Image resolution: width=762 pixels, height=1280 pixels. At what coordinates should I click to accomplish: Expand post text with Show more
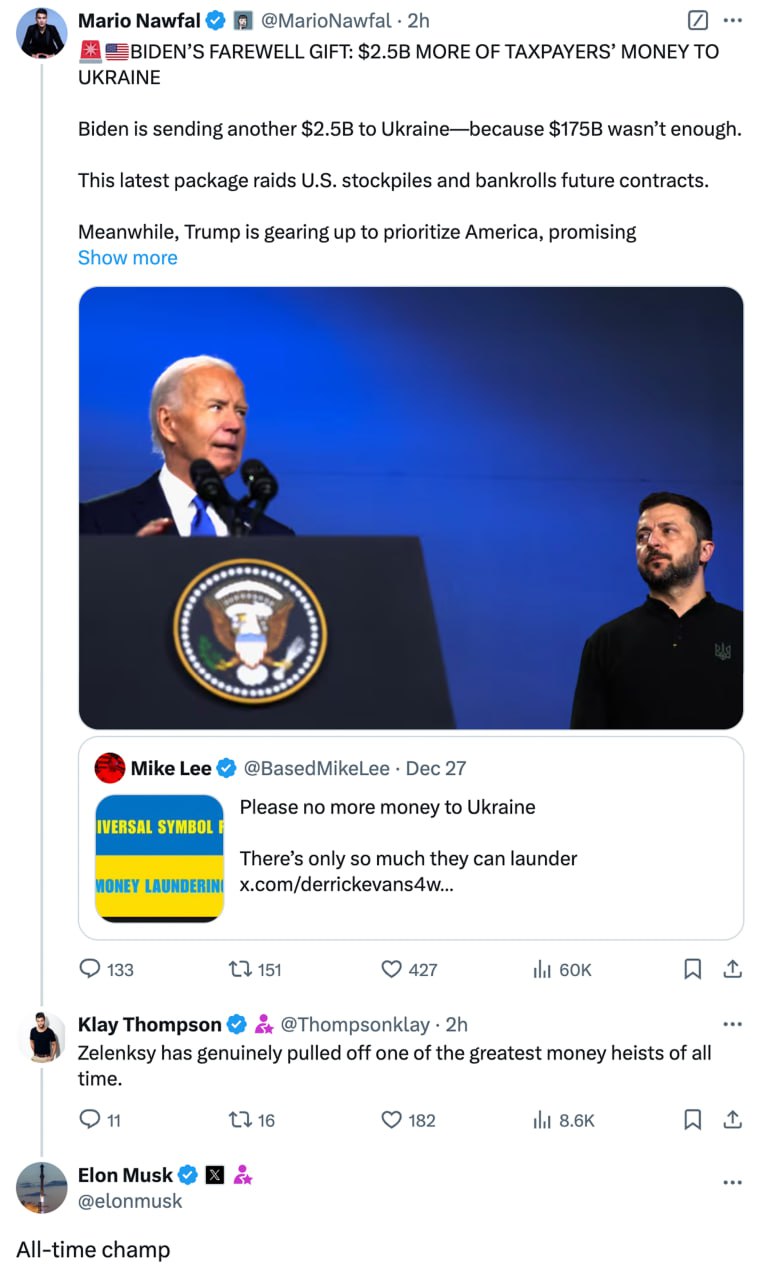click(127, 258)
